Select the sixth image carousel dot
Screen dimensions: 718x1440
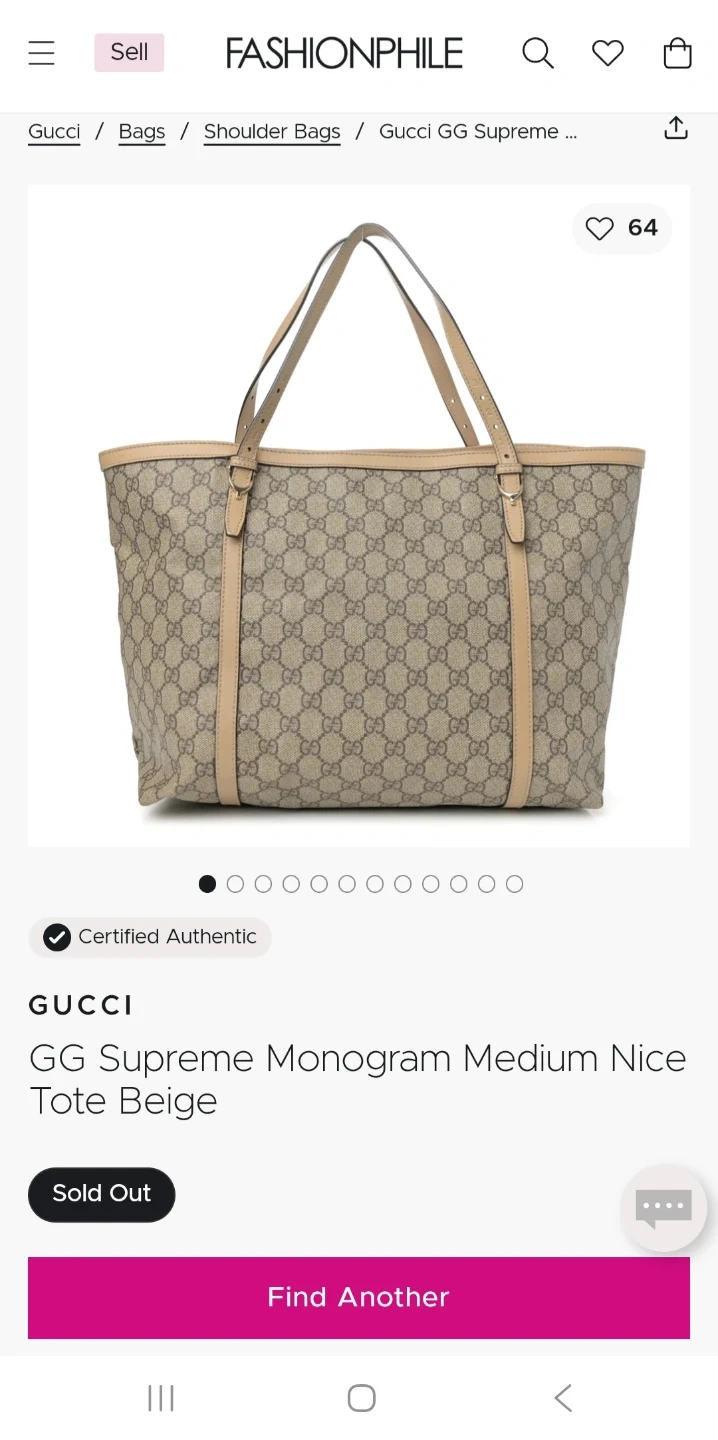(x=347, y=884)
